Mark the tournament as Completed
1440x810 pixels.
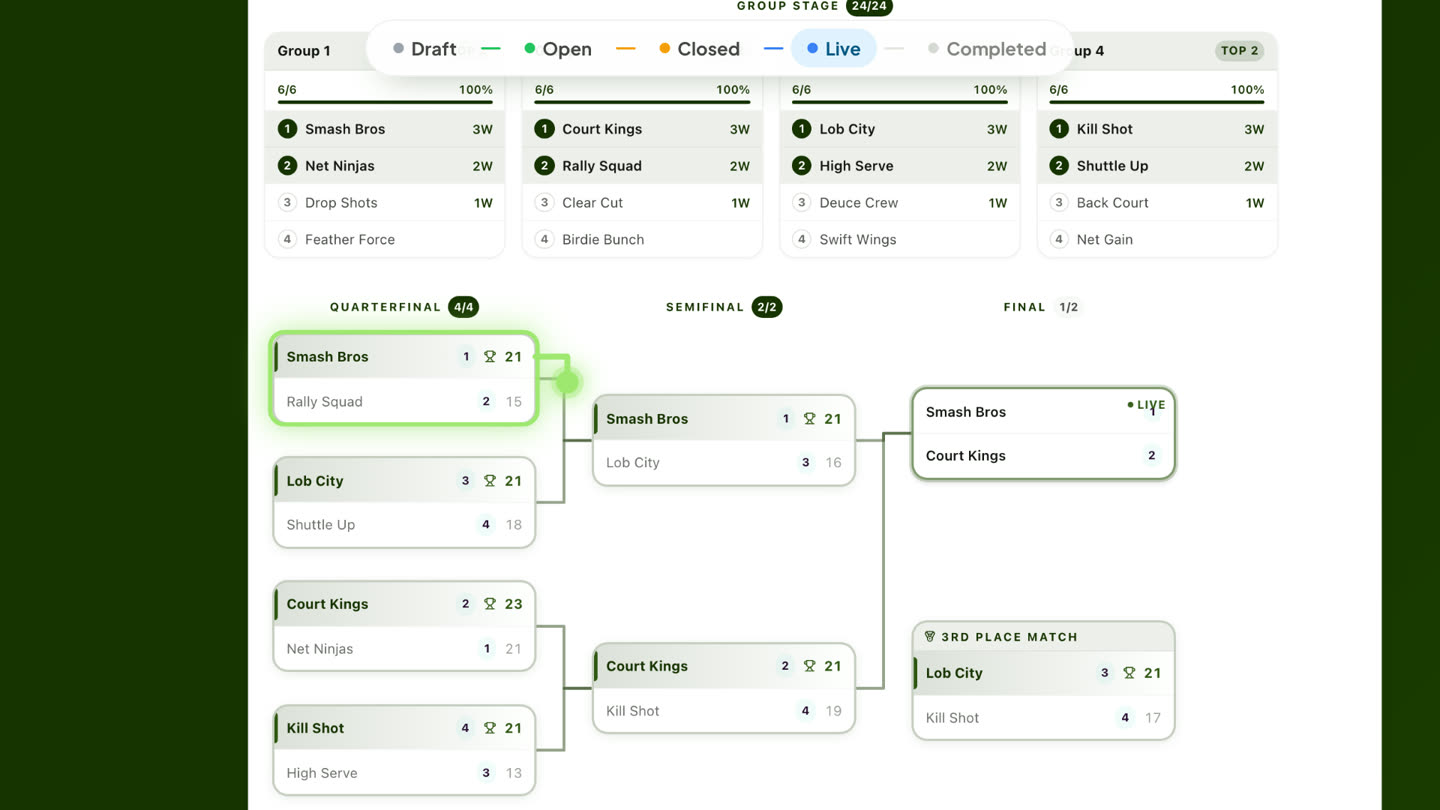pyautogui.click(x=986, y=49)
